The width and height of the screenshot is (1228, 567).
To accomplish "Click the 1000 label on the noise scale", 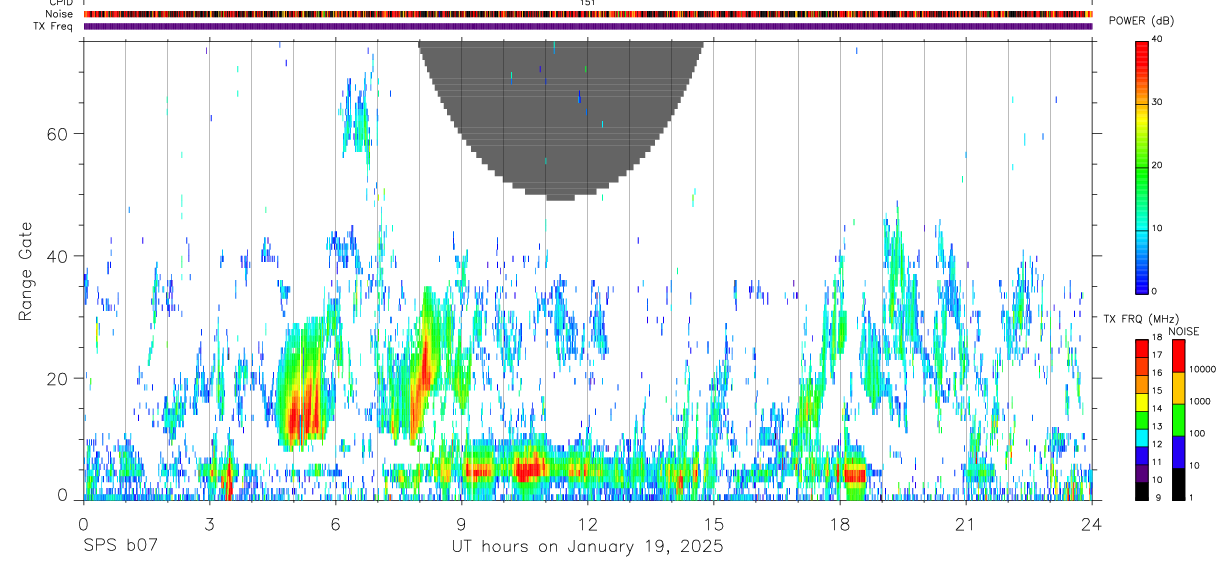I will click(x=1200, y=401).
